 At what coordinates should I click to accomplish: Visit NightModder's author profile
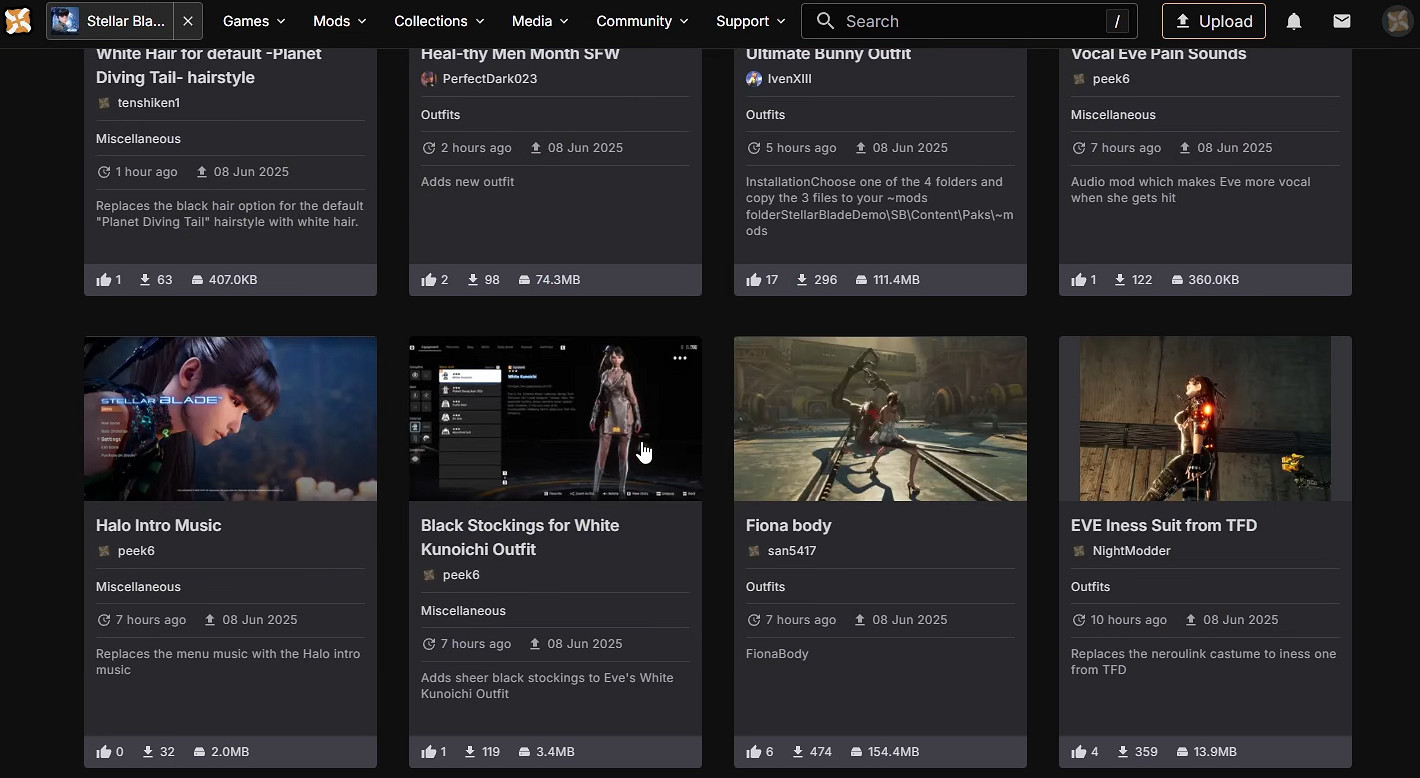click(1131, 551)
